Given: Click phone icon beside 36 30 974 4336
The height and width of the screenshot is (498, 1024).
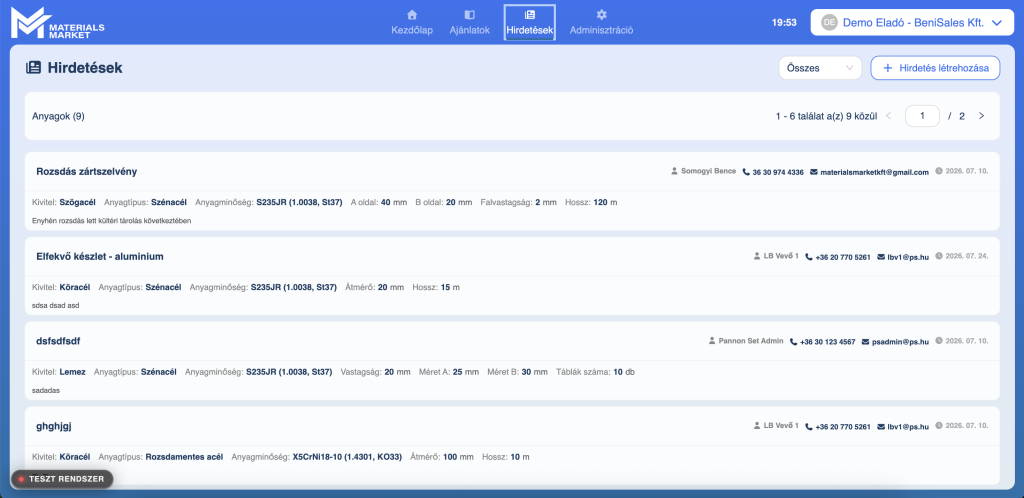Looking at the screenshot, I should click(x=746, y=172).
